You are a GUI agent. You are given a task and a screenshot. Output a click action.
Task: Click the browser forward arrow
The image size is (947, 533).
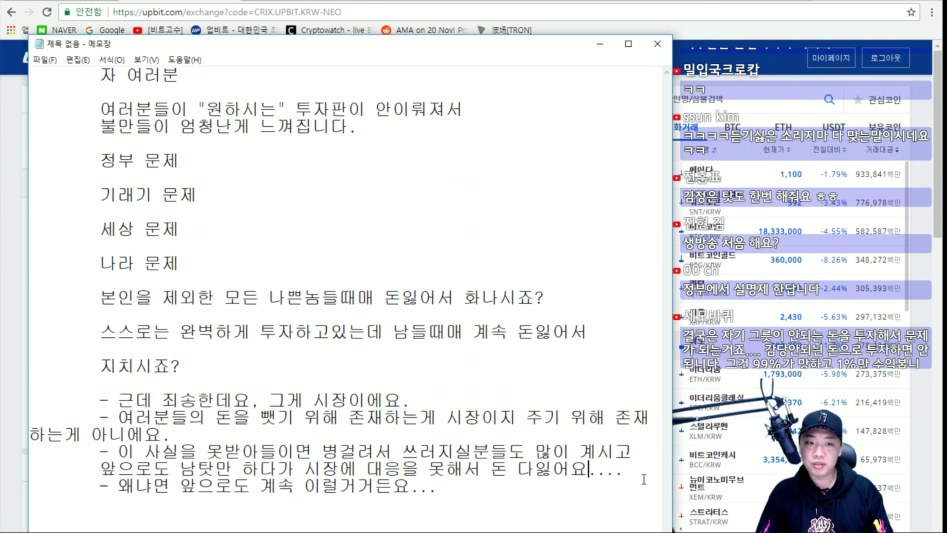pyautogui.click(x=28, y=11)
